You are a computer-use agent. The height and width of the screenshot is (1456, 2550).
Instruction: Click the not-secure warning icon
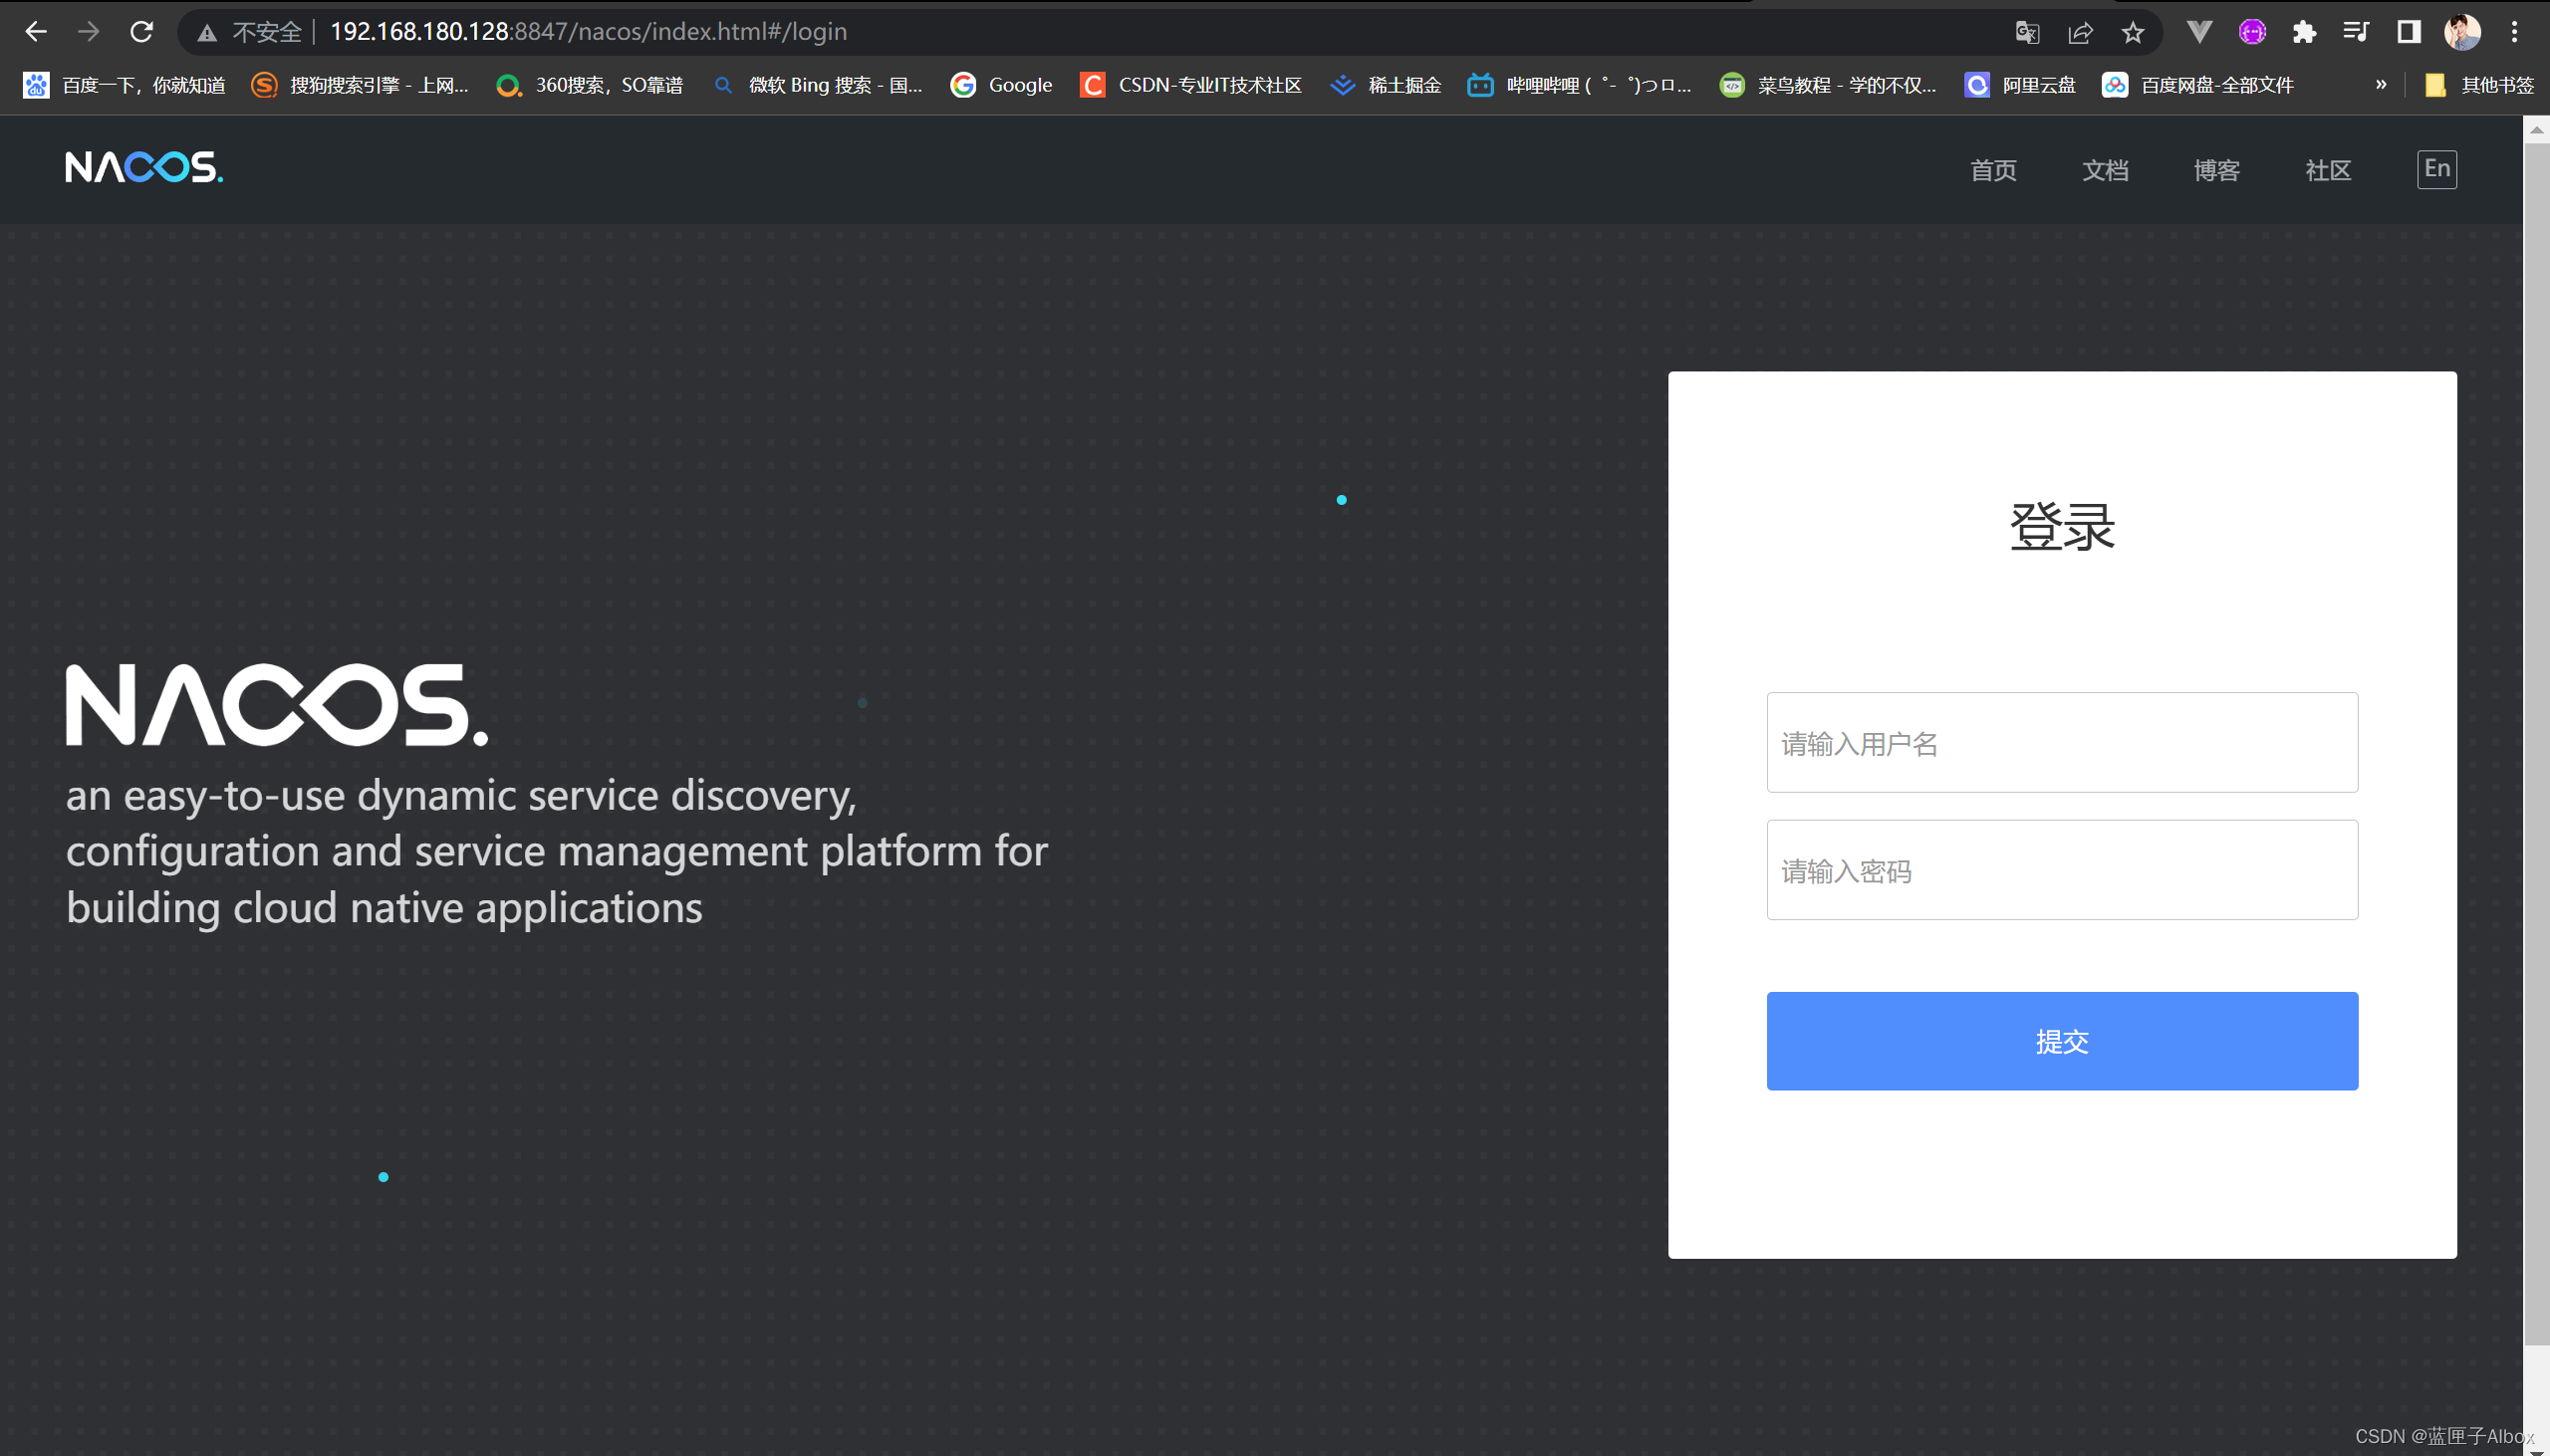[x=207, y=33]
